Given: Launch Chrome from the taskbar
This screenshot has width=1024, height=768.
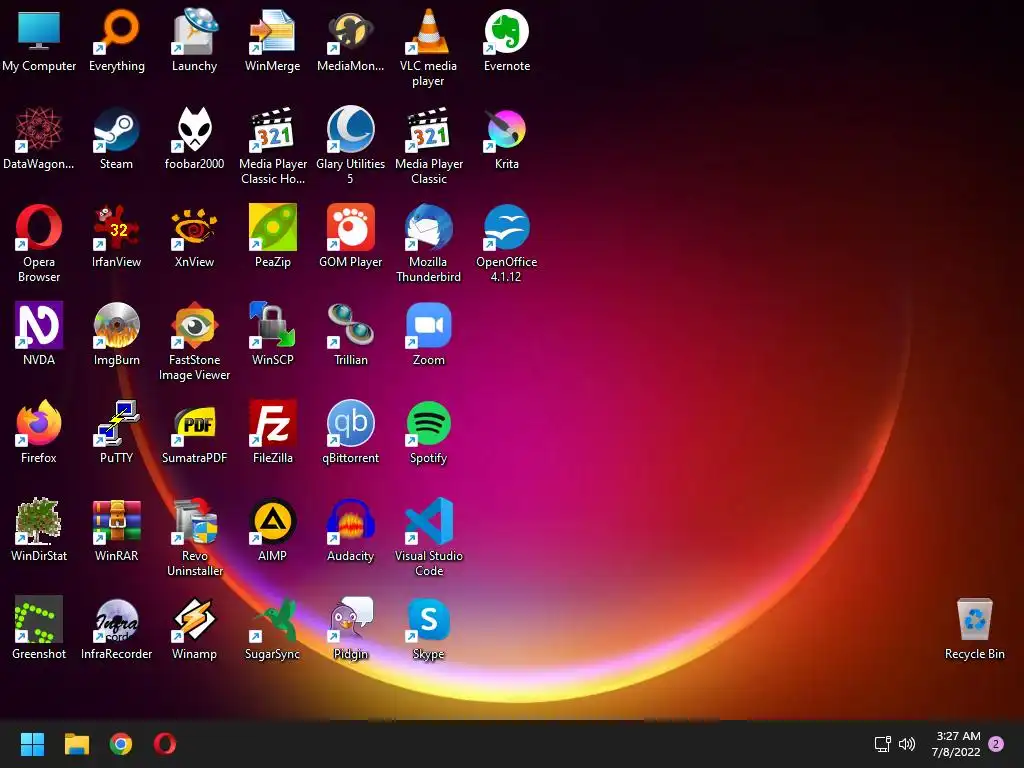Looking at the screenshot, I should (x=121, y=744).
